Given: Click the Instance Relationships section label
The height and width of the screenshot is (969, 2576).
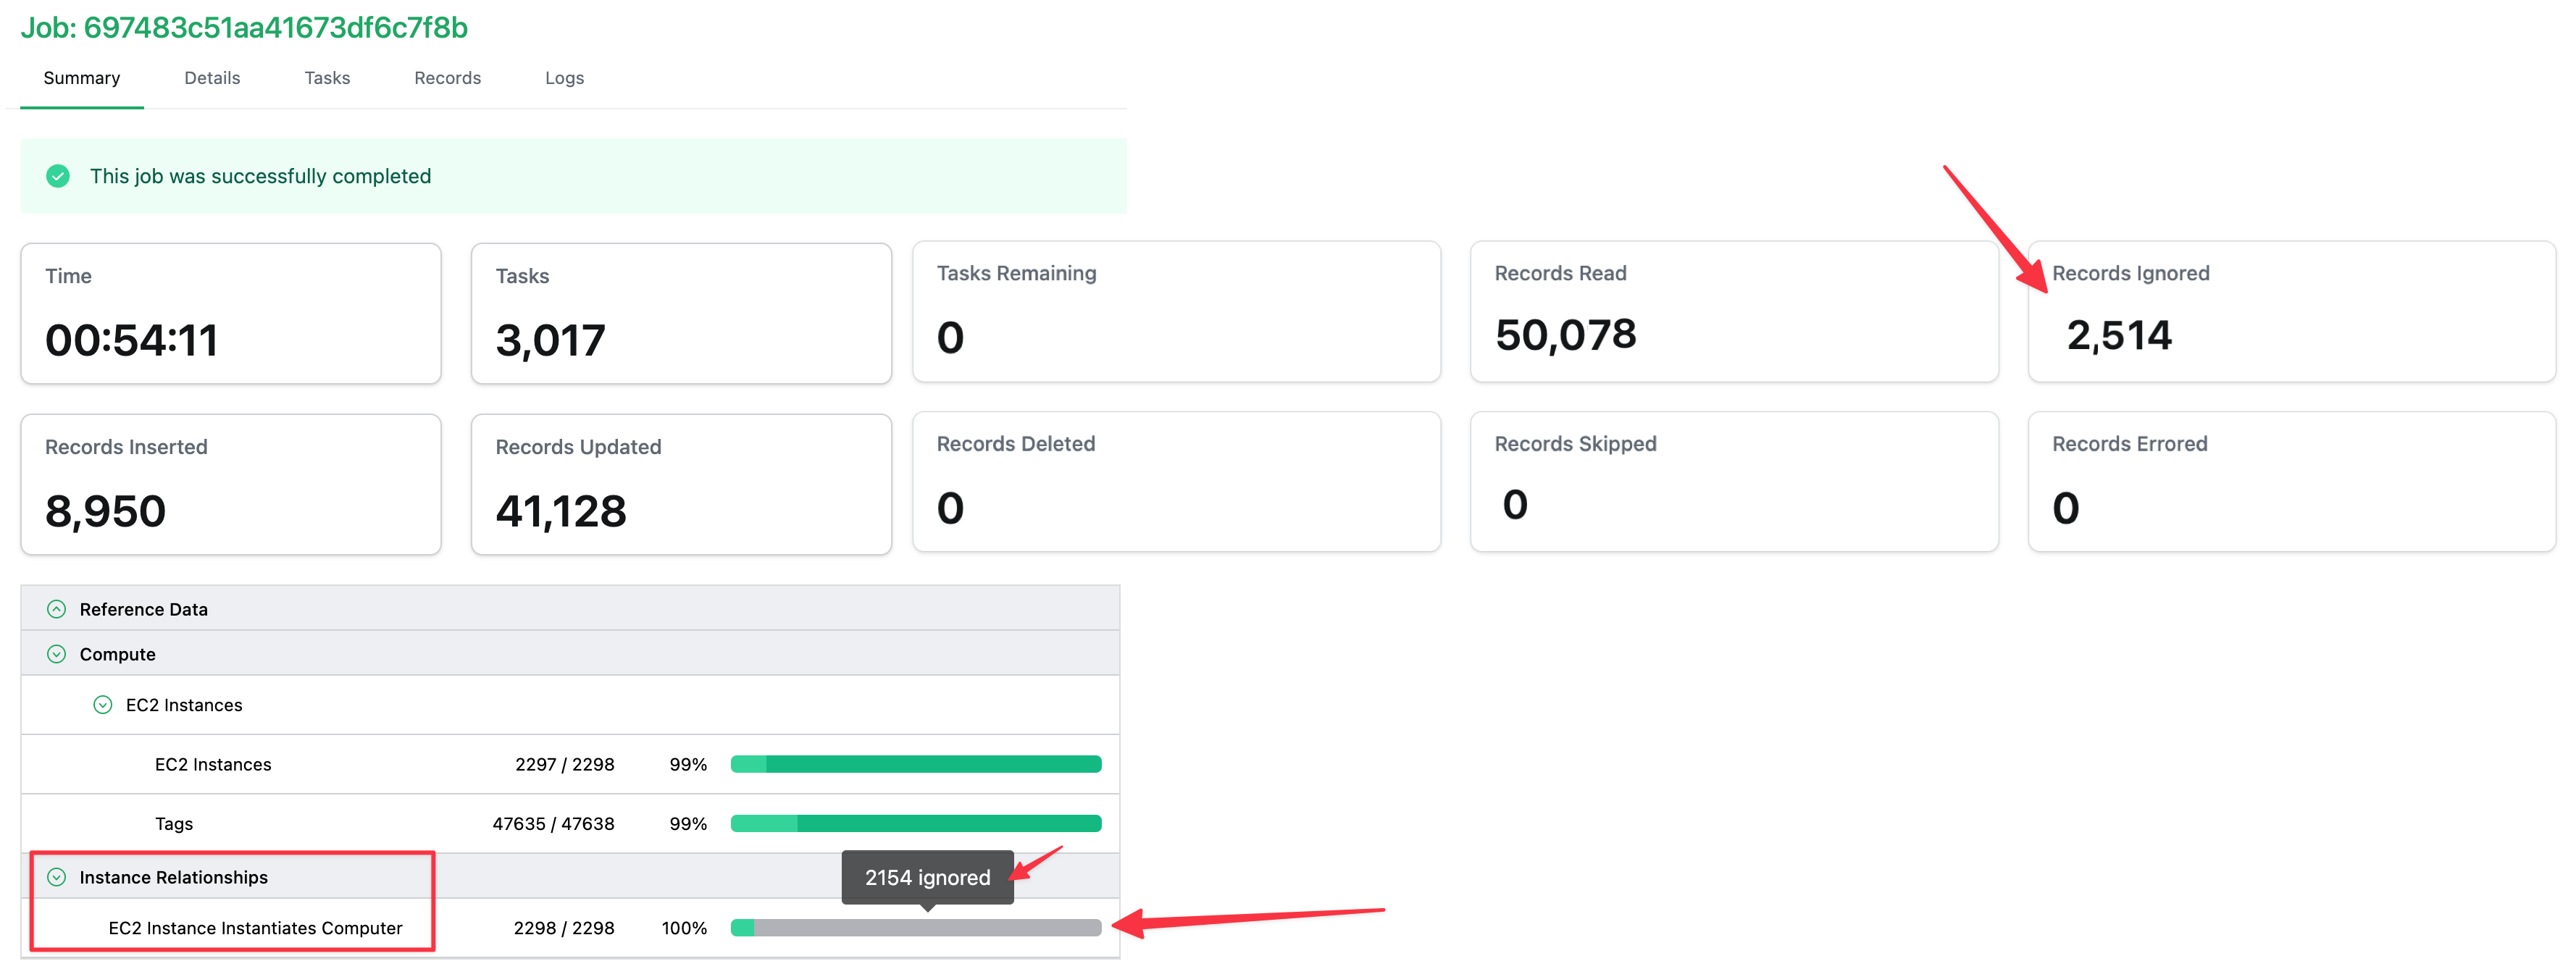Looking at the screenshot, I should pyautogui.click(x=174, y=877).
